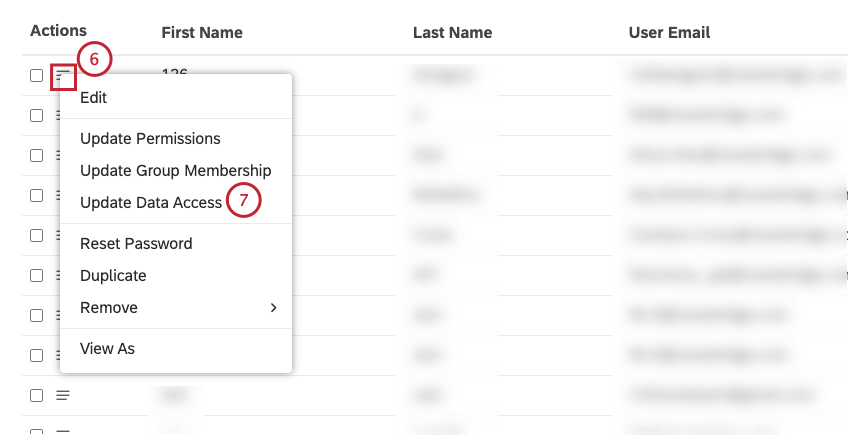This screenshot has width=848, height=435.
Task: Select the checkbox in the second-to-last row
Action: (36, 395)
